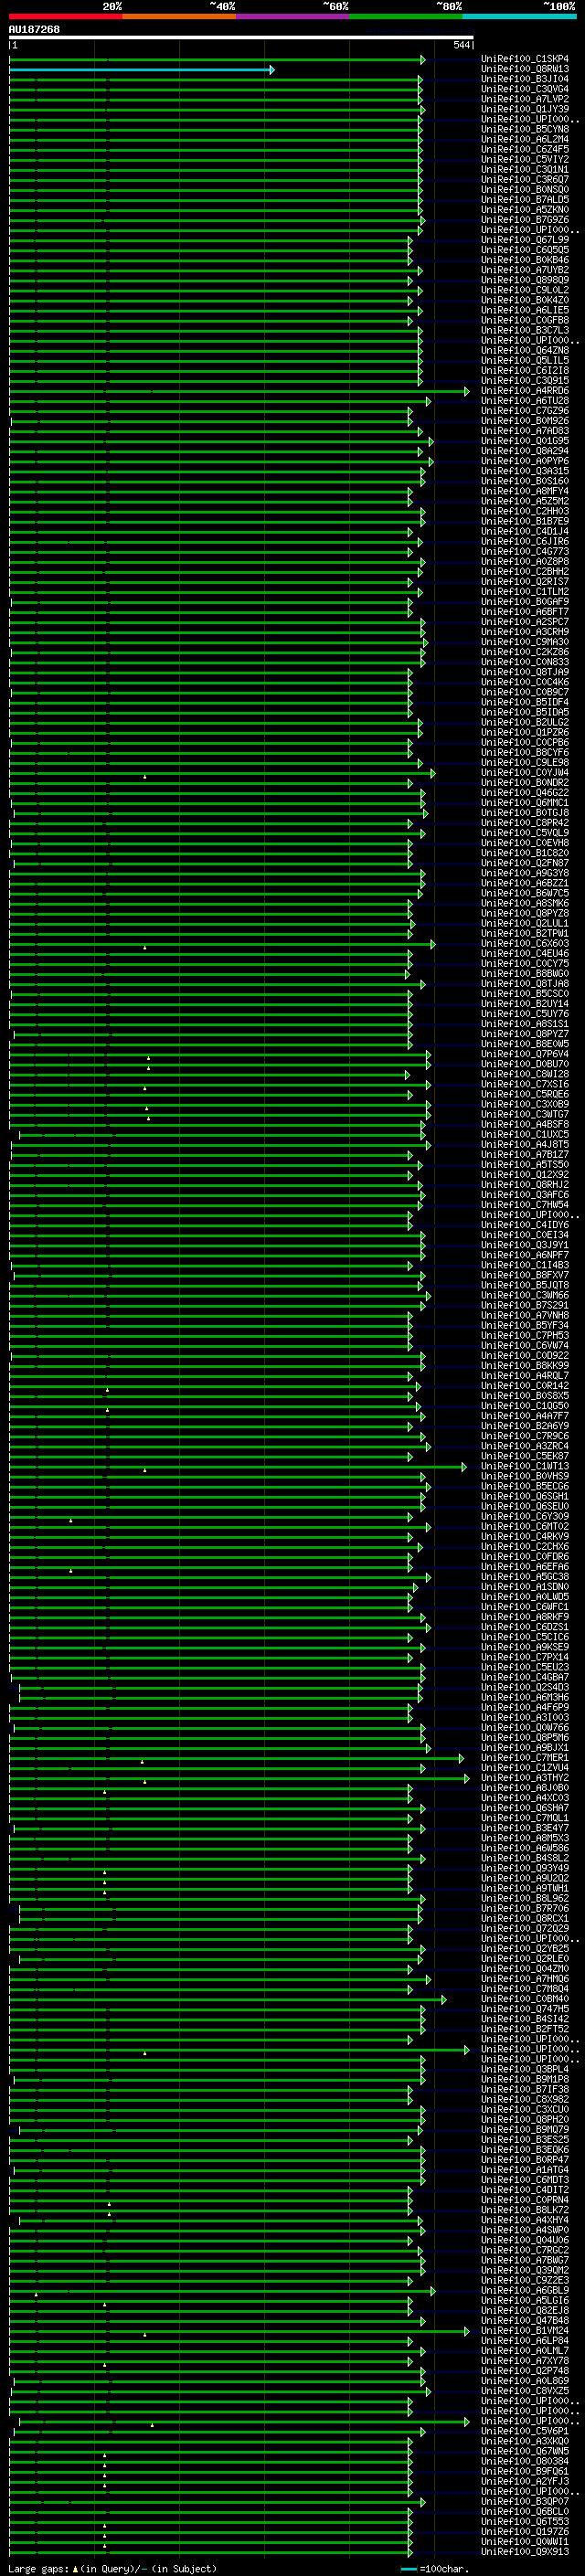Image resolution: width=585 pixels, height=2576 pixels.
Task: Select label UniRef100_Q67L99
Action: click(525, 240)
